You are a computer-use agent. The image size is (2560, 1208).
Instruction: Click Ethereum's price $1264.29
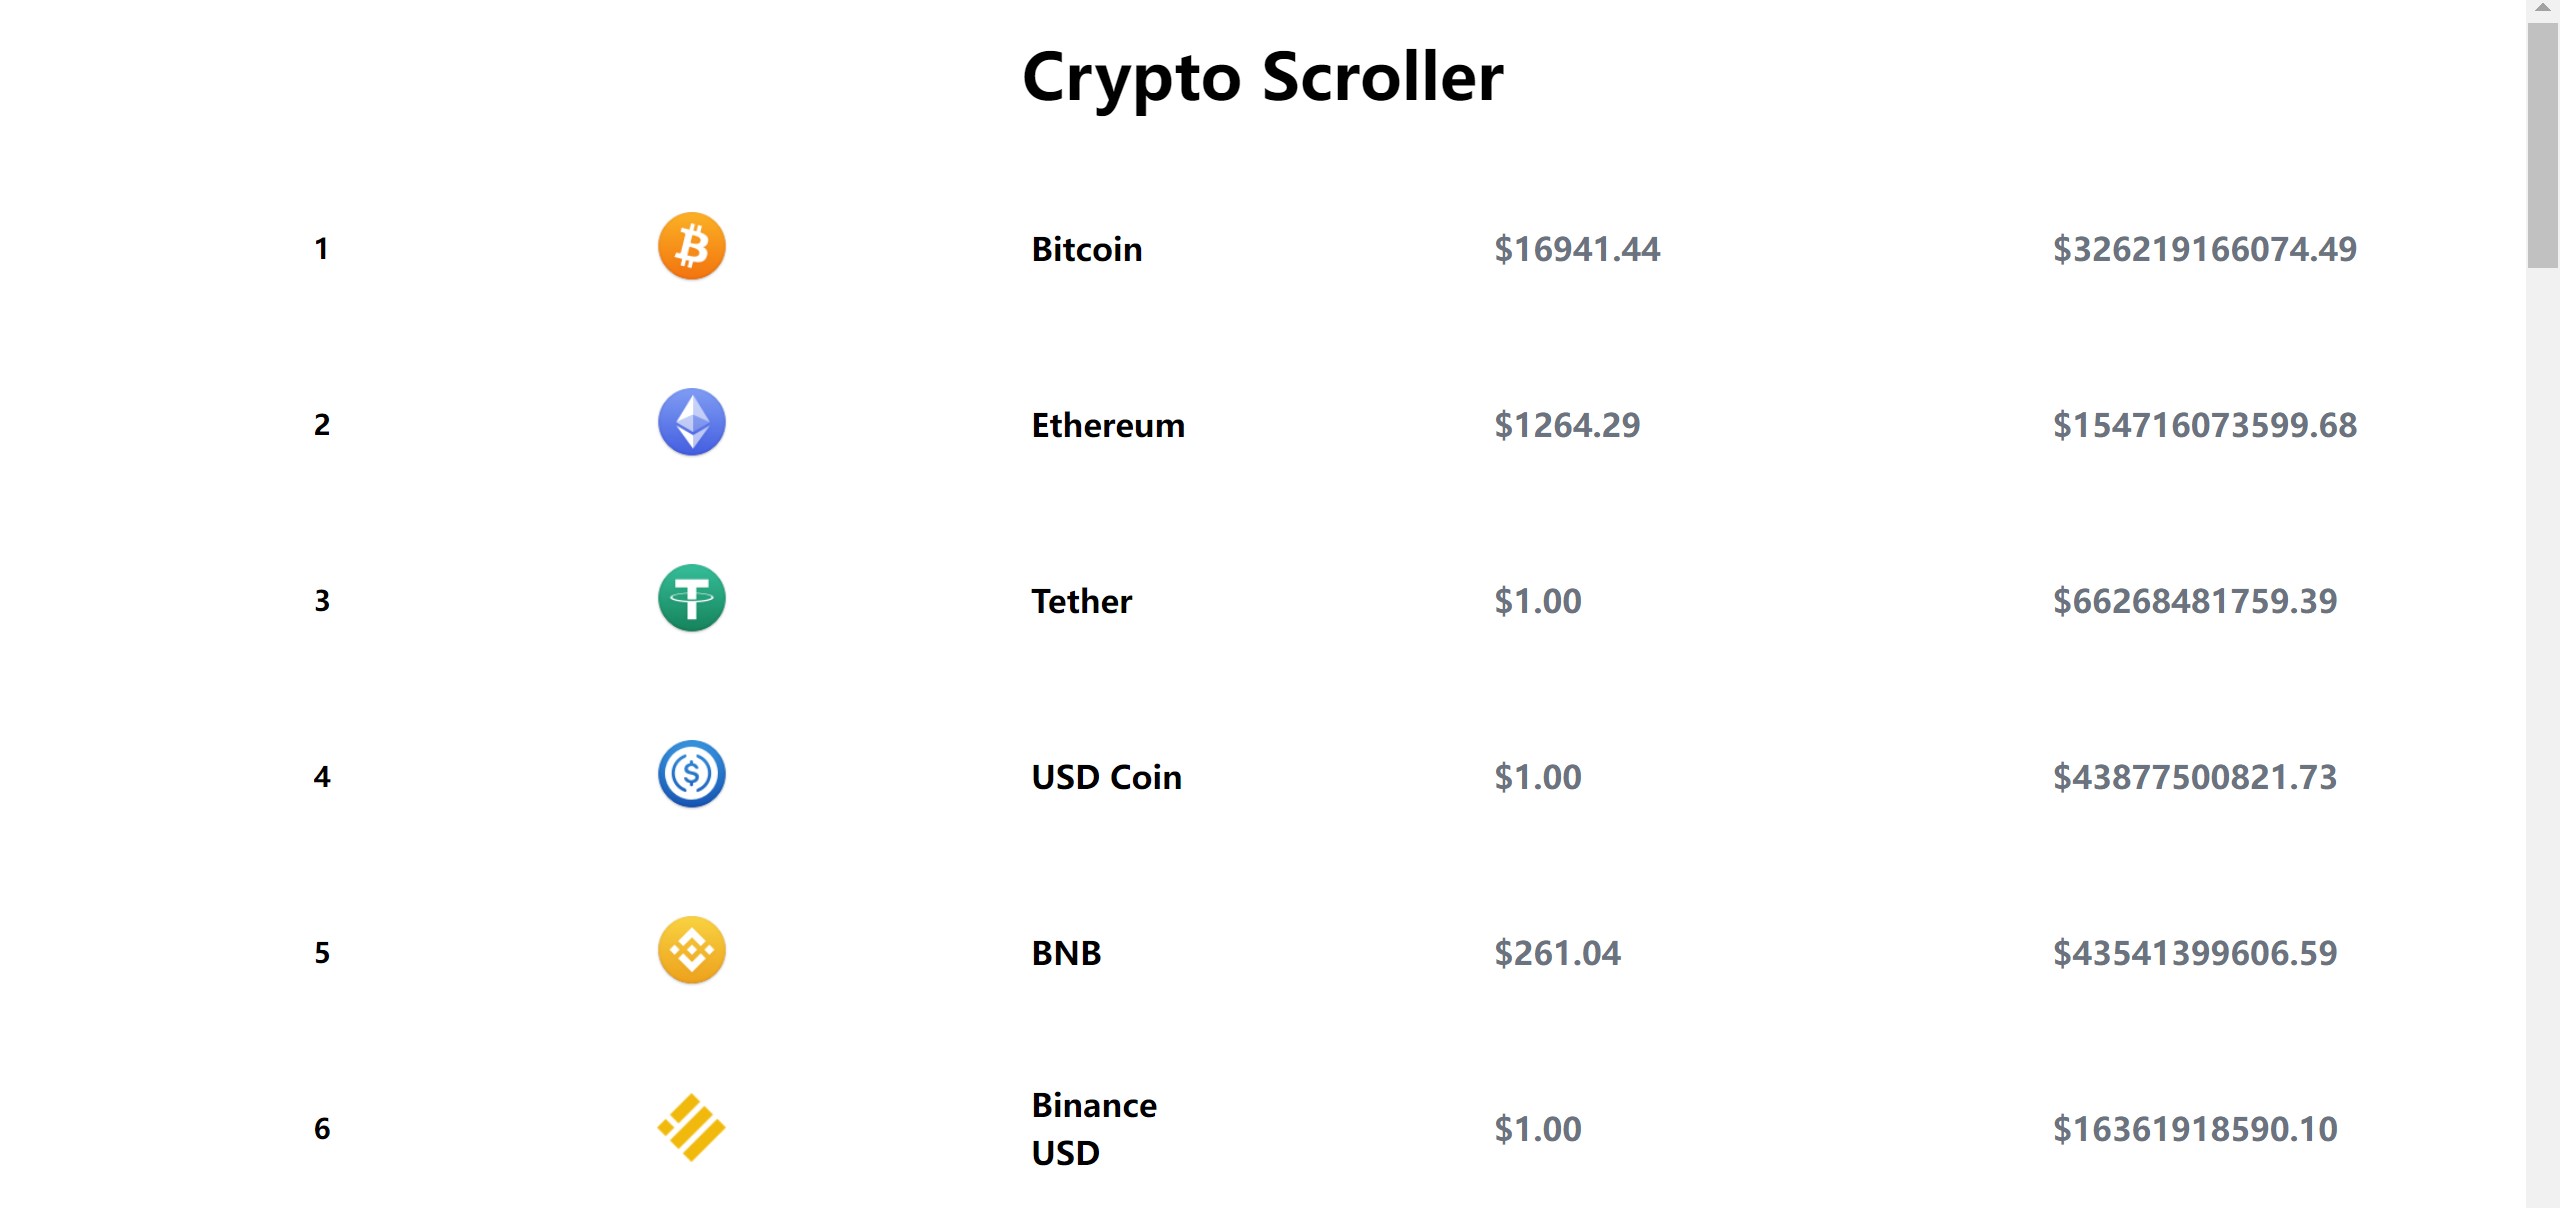(1567, 425)
